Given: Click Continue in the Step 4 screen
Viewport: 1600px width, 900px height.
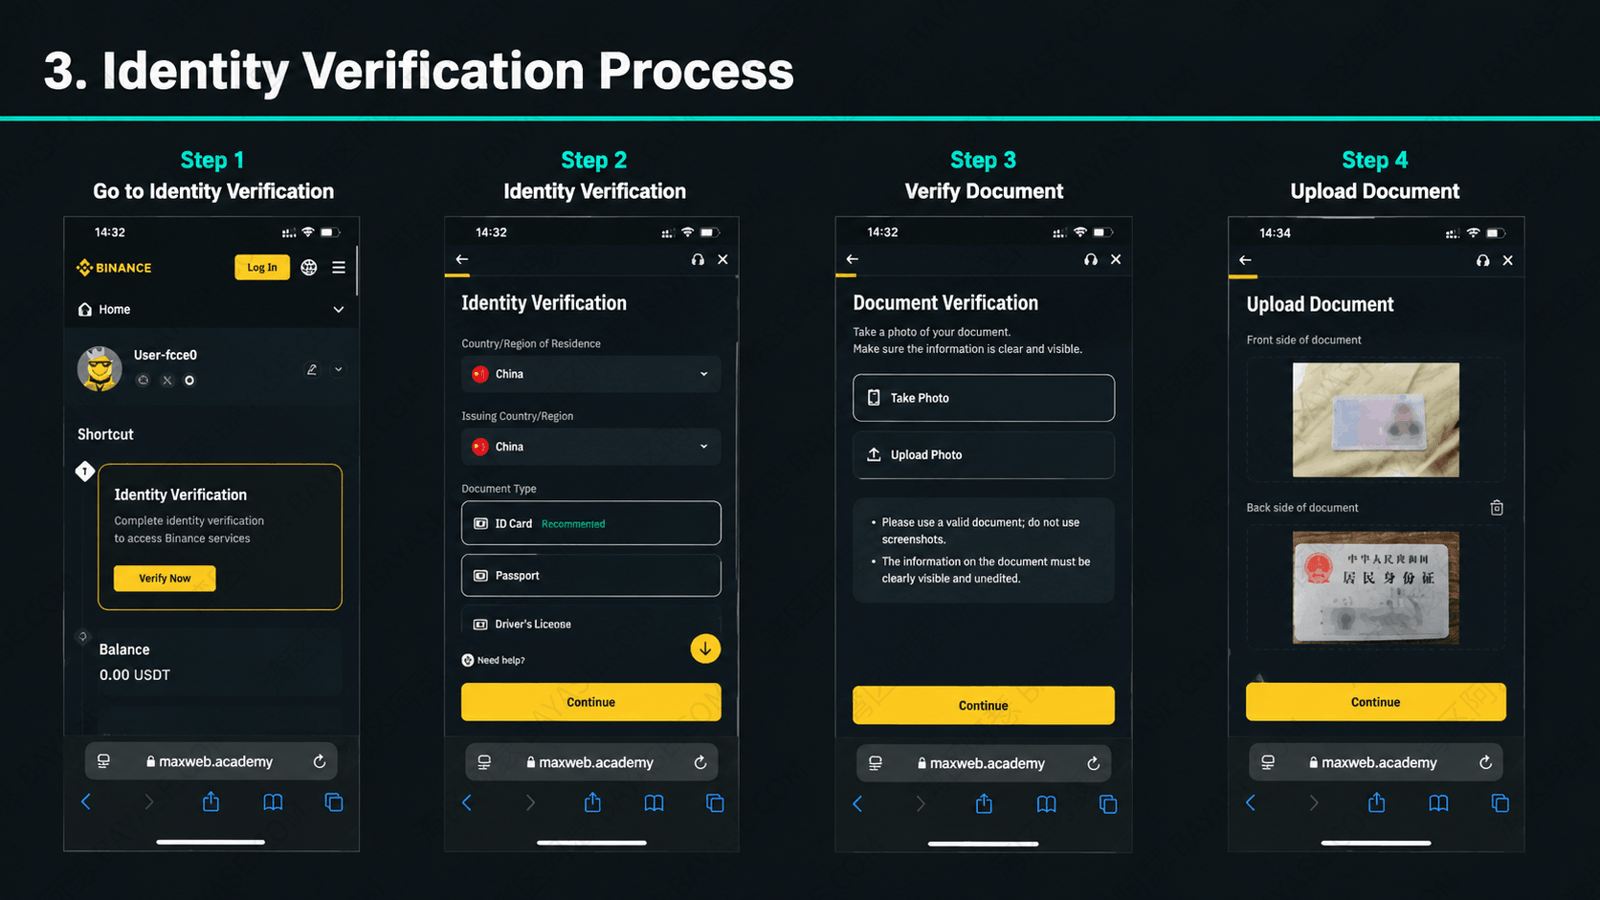Looking at the screenshot, I should (1376, 702).
